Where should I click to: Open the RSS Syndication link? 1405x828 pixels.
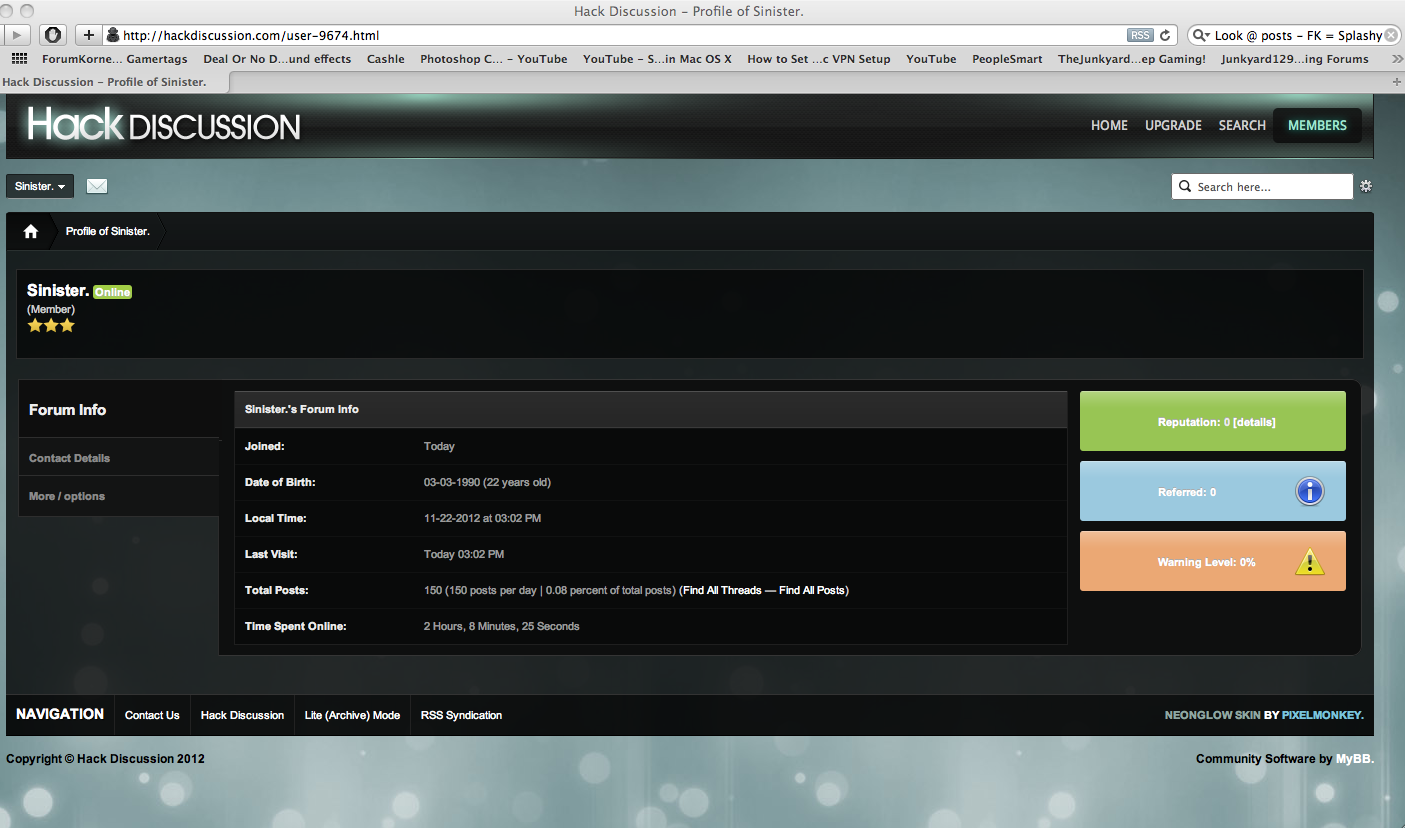pos(461,715)
